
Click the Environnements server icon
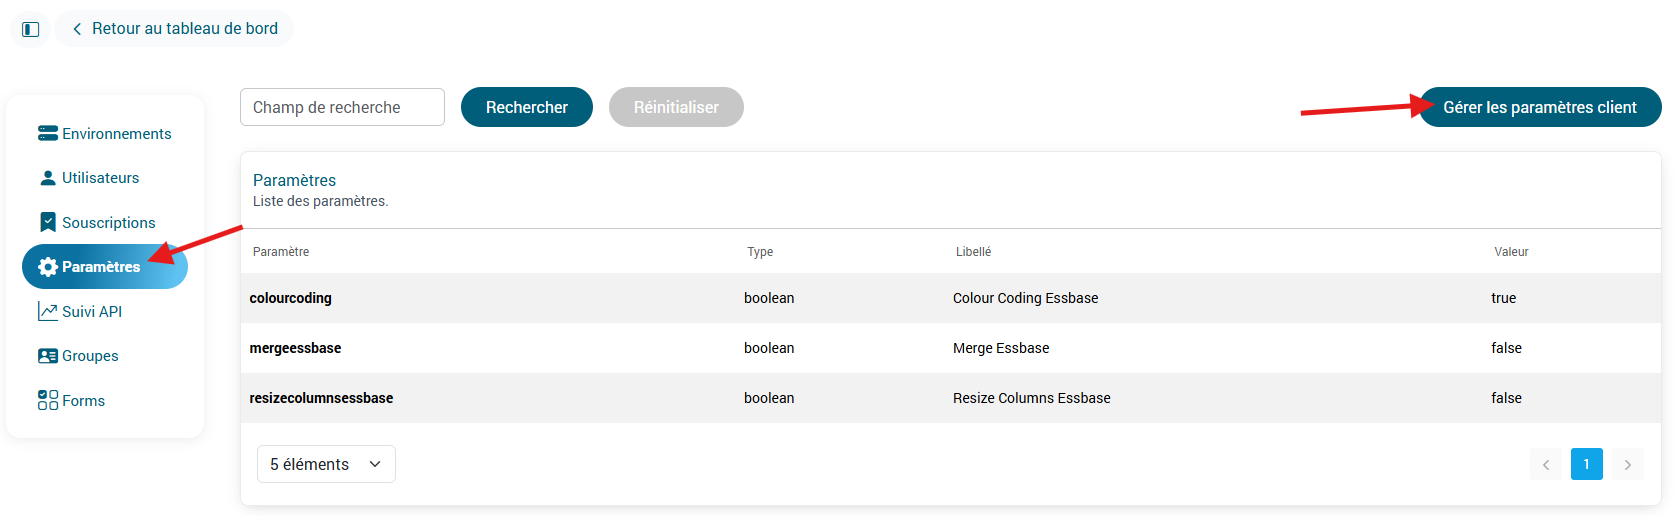[47, 133]
